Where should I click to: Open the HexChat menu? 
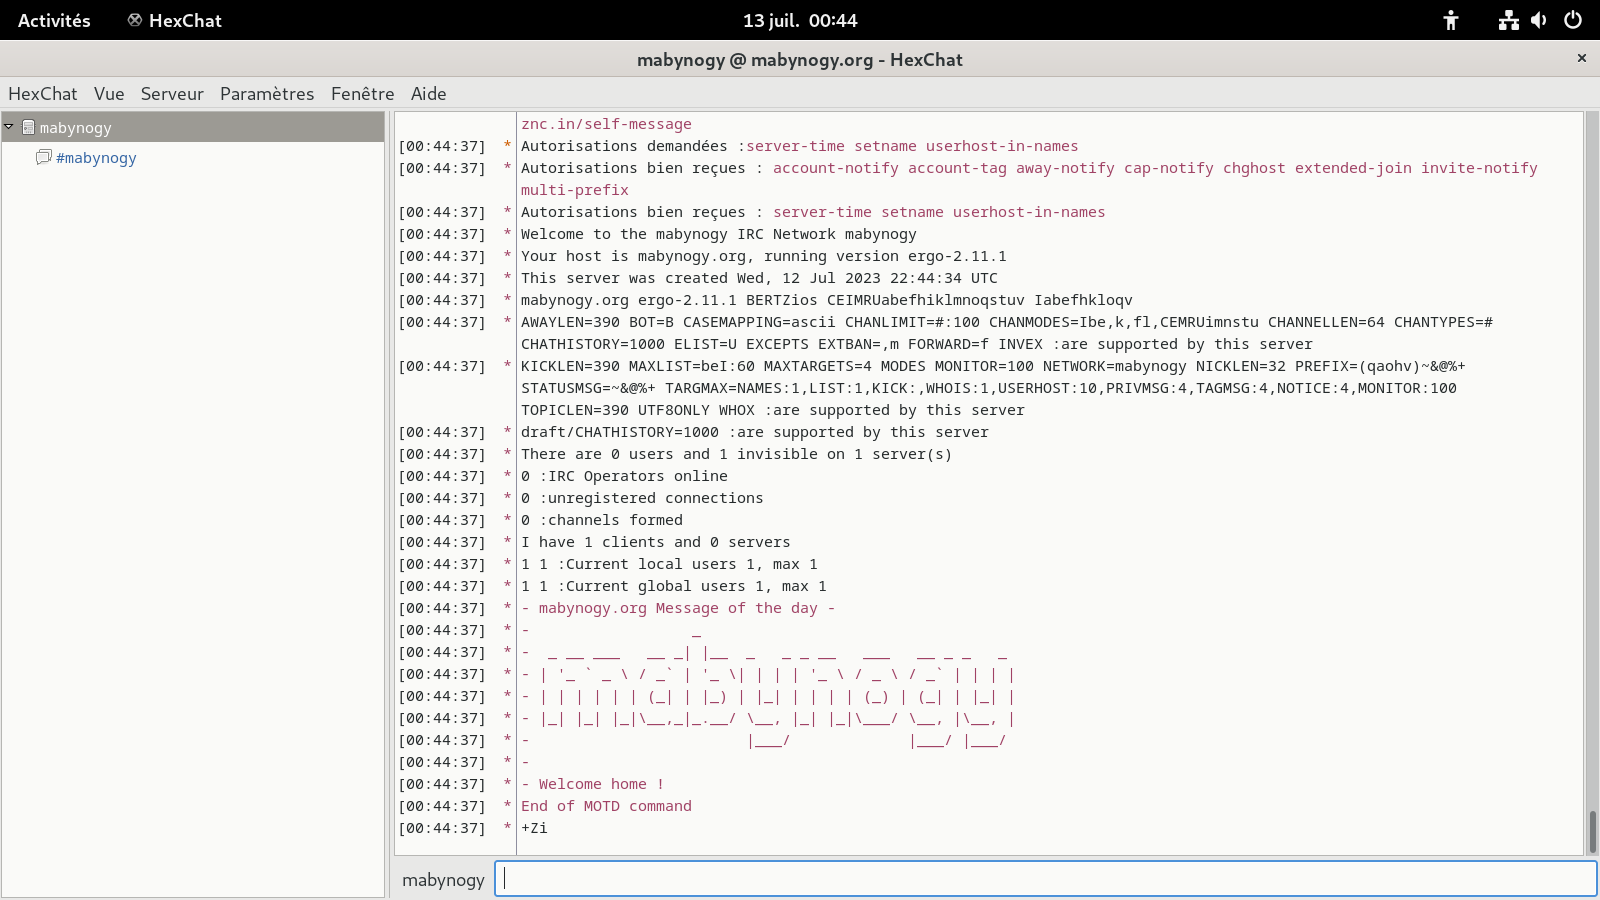[x=42, y=94]
